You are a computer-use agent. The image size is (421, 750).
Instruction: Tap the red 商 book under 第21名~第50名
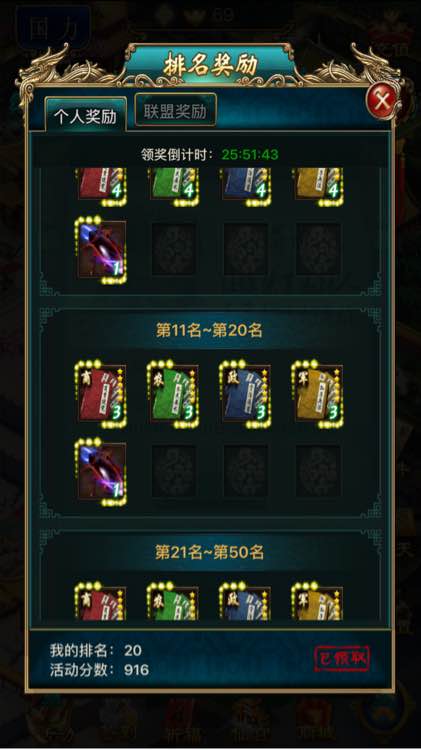click(x=101, y=602)
